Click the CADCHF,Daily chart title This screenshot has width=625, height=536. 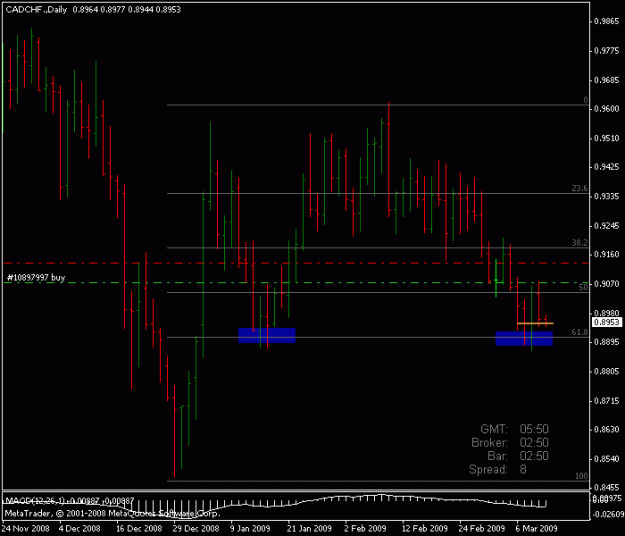click(x=36, y=10)
